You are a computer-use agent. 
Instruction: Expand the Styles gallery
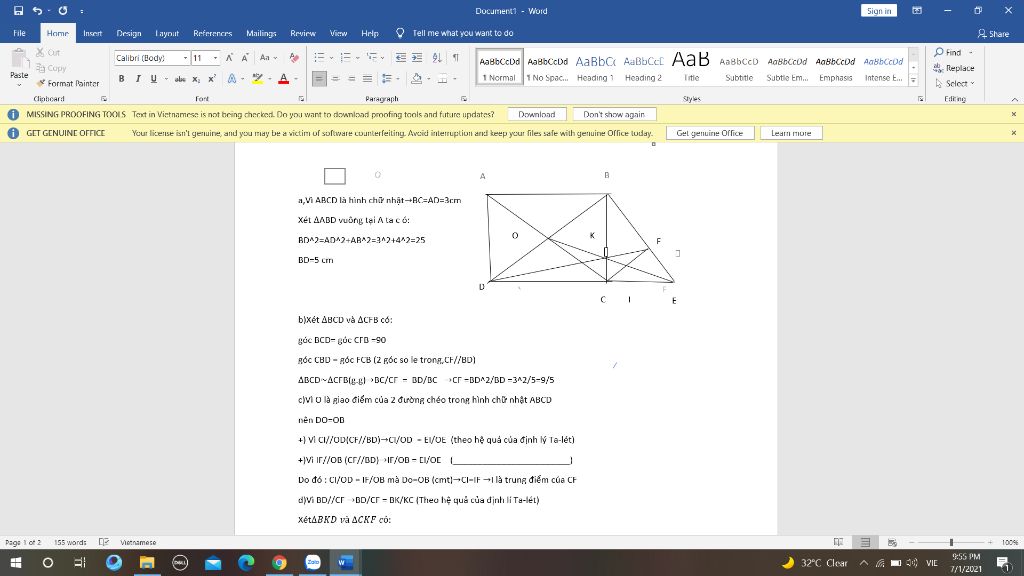click(913, 81)
